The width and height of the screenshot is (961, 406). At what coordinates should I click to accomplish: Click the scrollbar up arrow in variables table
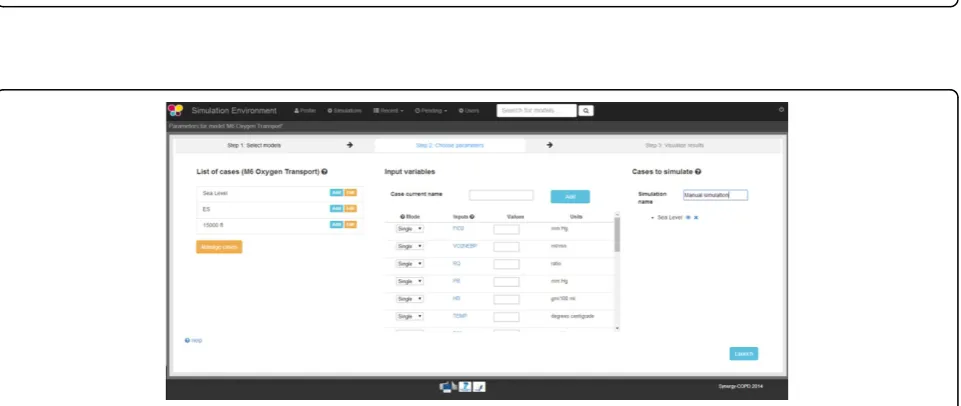617,214
